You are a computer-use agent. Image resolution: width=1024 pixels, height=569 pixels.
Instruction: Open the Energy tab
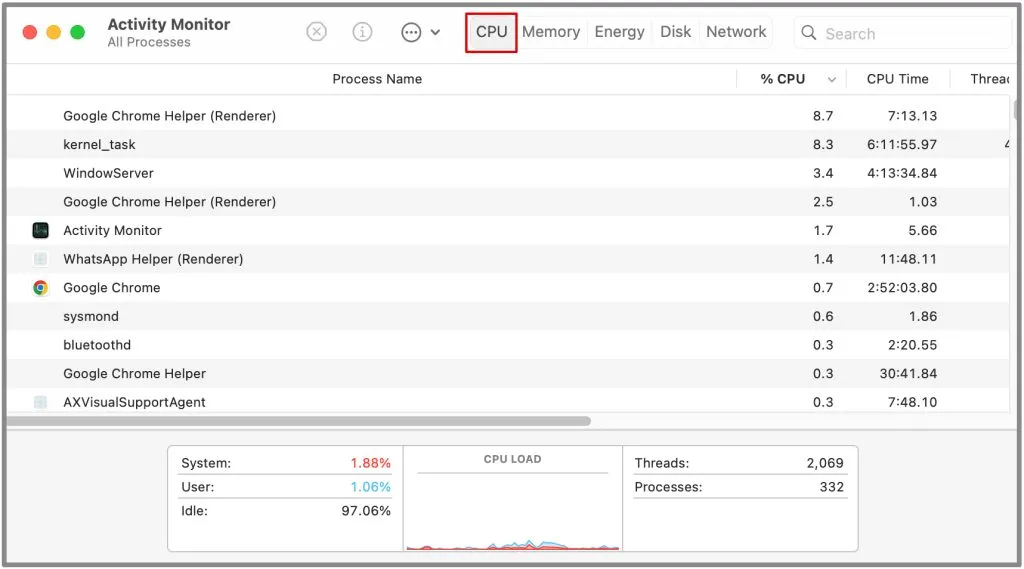coord(619,31)
